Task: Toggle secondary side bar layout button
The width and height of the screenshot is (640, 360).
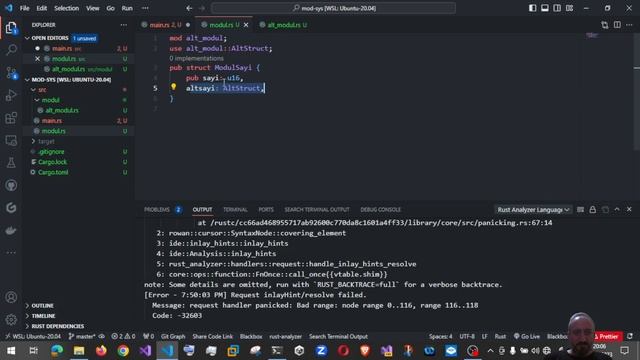Action: [557, 8]
